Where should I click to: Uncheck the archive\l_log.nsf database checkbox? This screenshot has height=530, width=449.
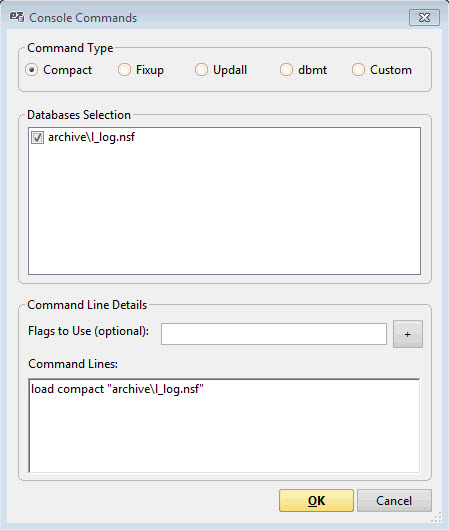point(37,138)
